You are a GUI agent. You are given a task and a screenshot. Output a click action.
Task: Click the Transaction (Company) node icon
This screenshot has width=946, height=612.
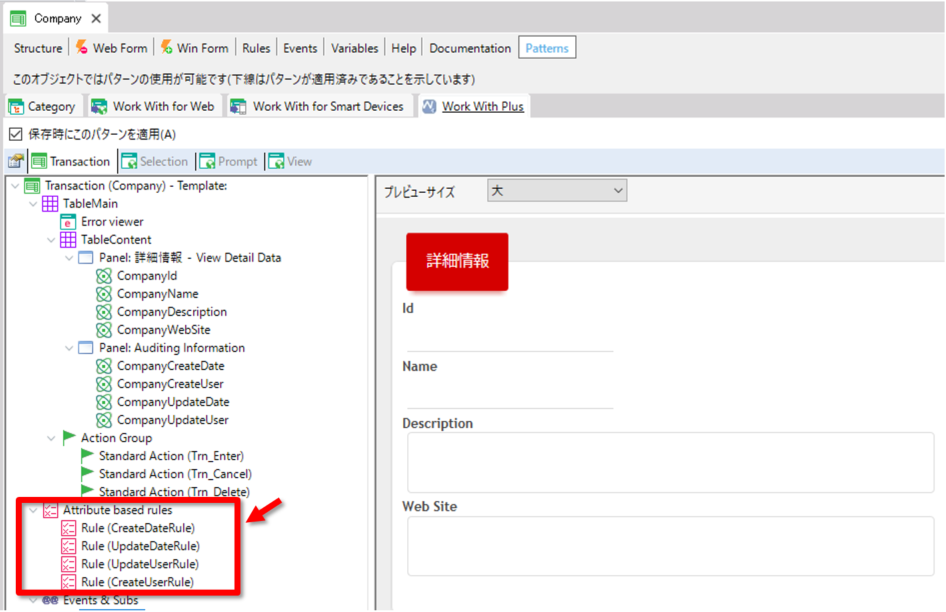(32, 186)
